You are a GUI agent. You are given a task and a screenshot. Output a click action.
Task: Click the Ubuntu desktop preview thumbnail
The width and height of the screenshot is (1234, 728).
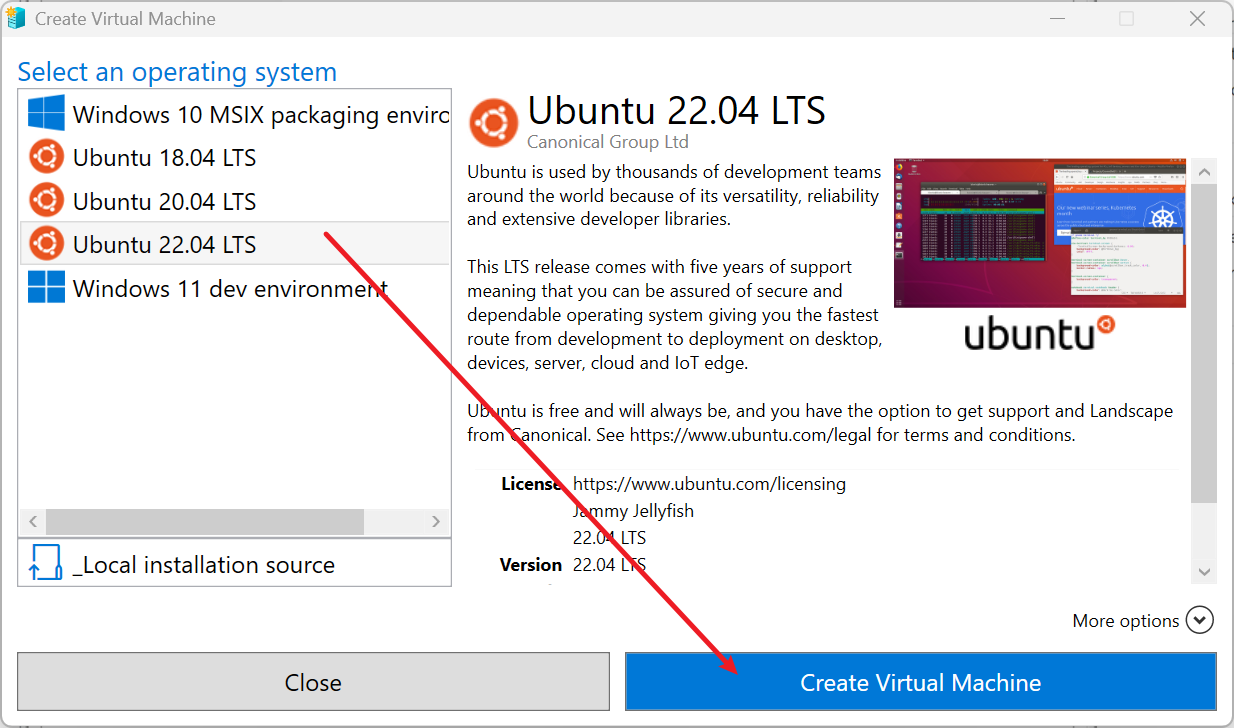pyautogui.click(x=1039, y=232)
